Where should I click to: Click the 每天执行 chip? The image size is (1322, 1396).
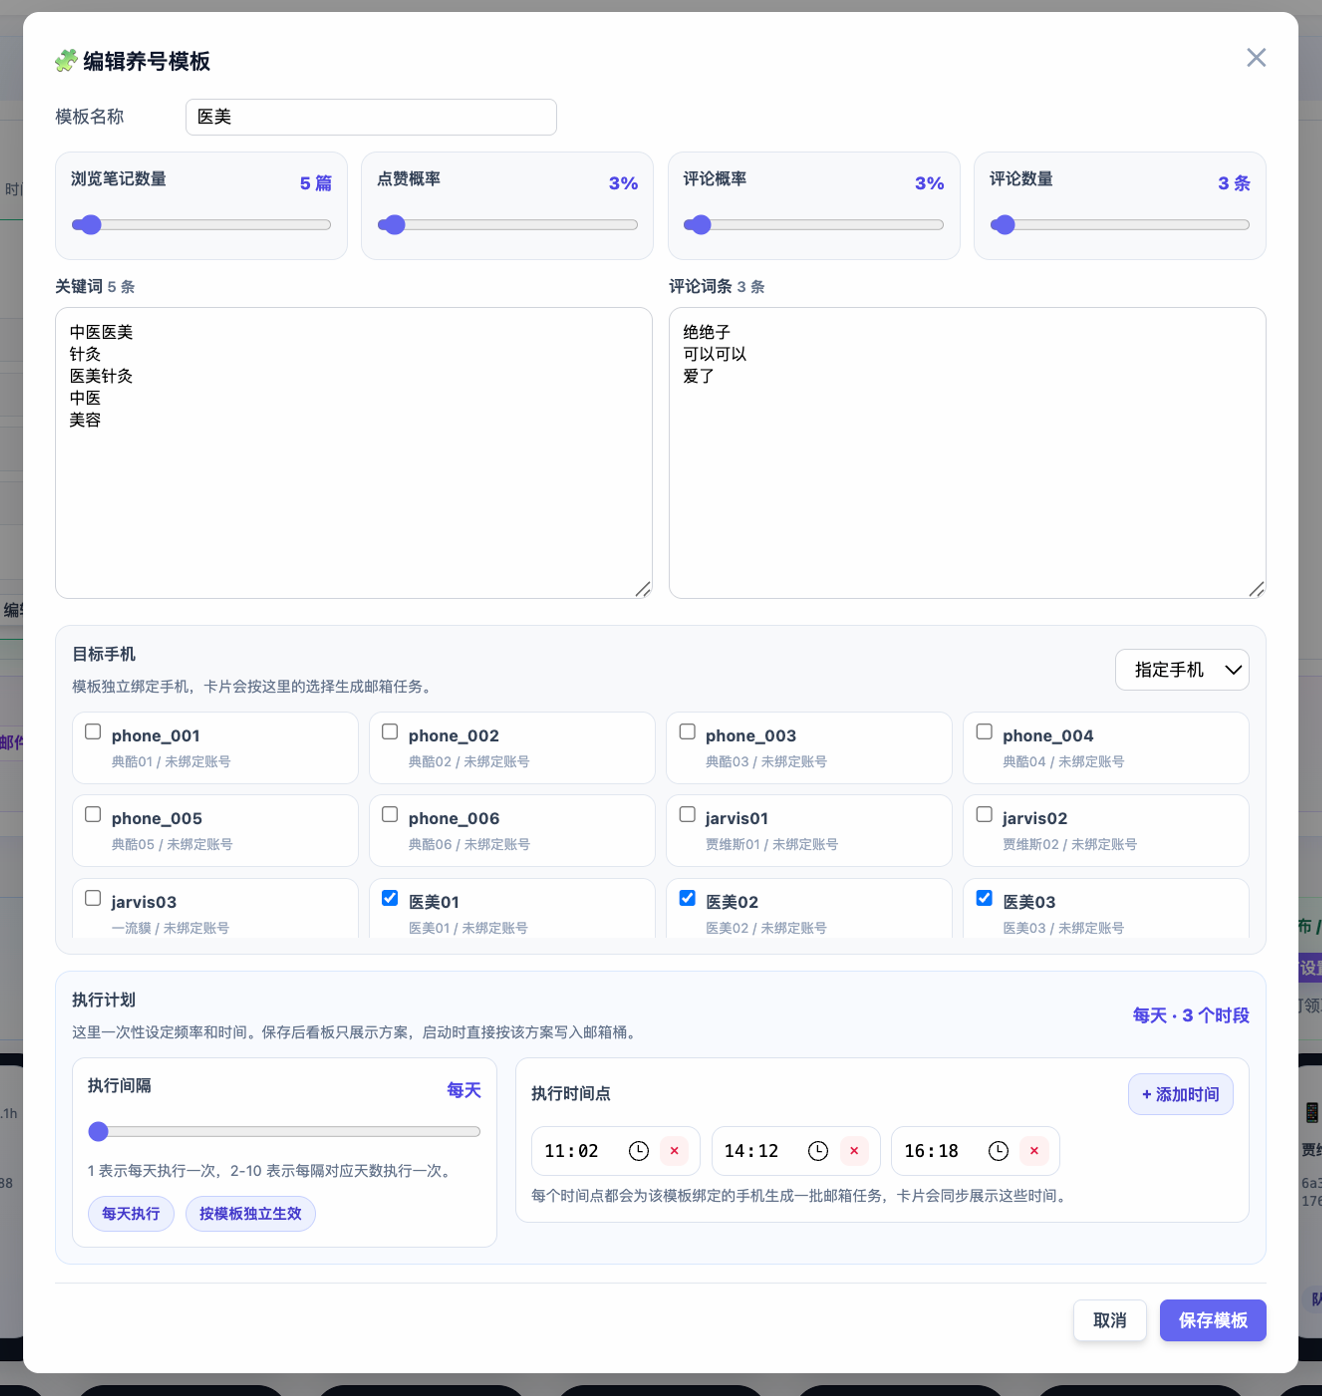[x=131, y=1213]
